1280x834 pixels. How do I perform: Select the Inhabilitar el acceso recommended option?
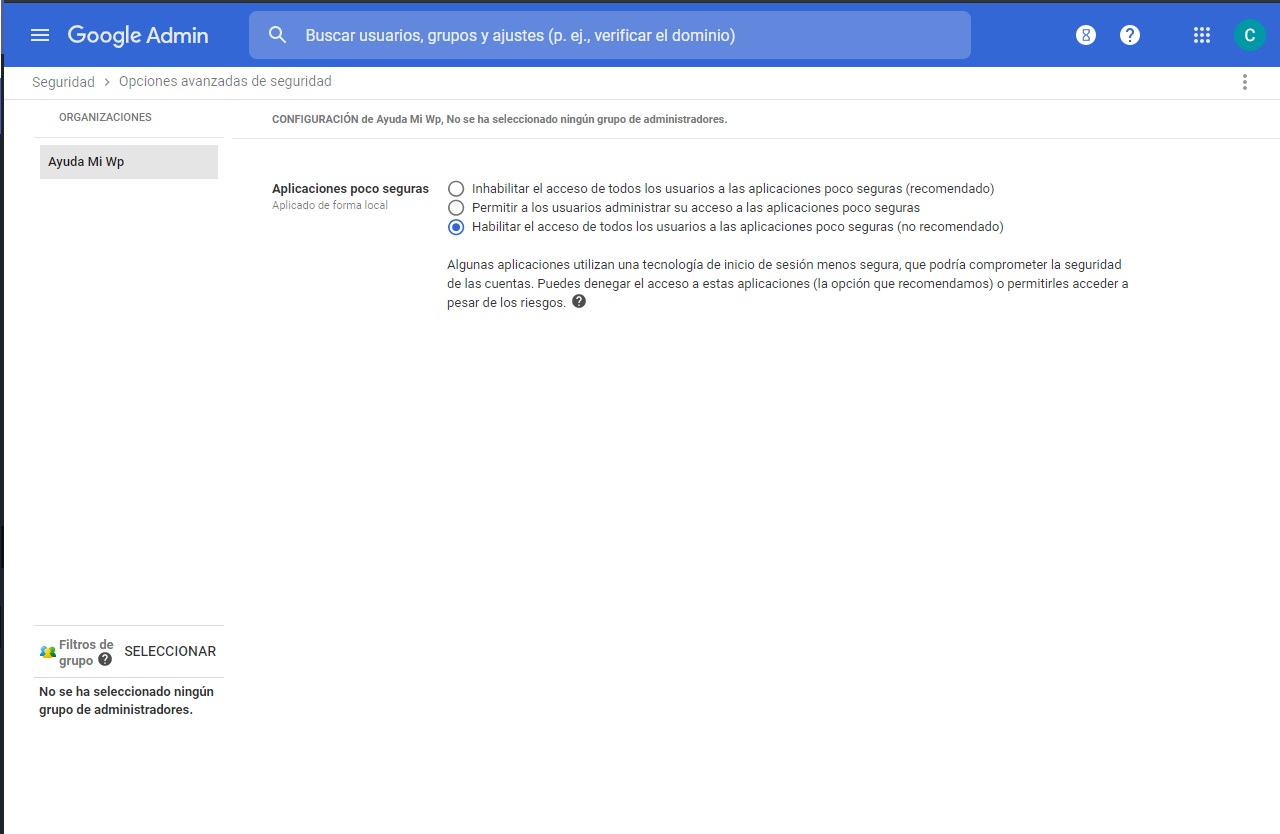coord(456,188)
